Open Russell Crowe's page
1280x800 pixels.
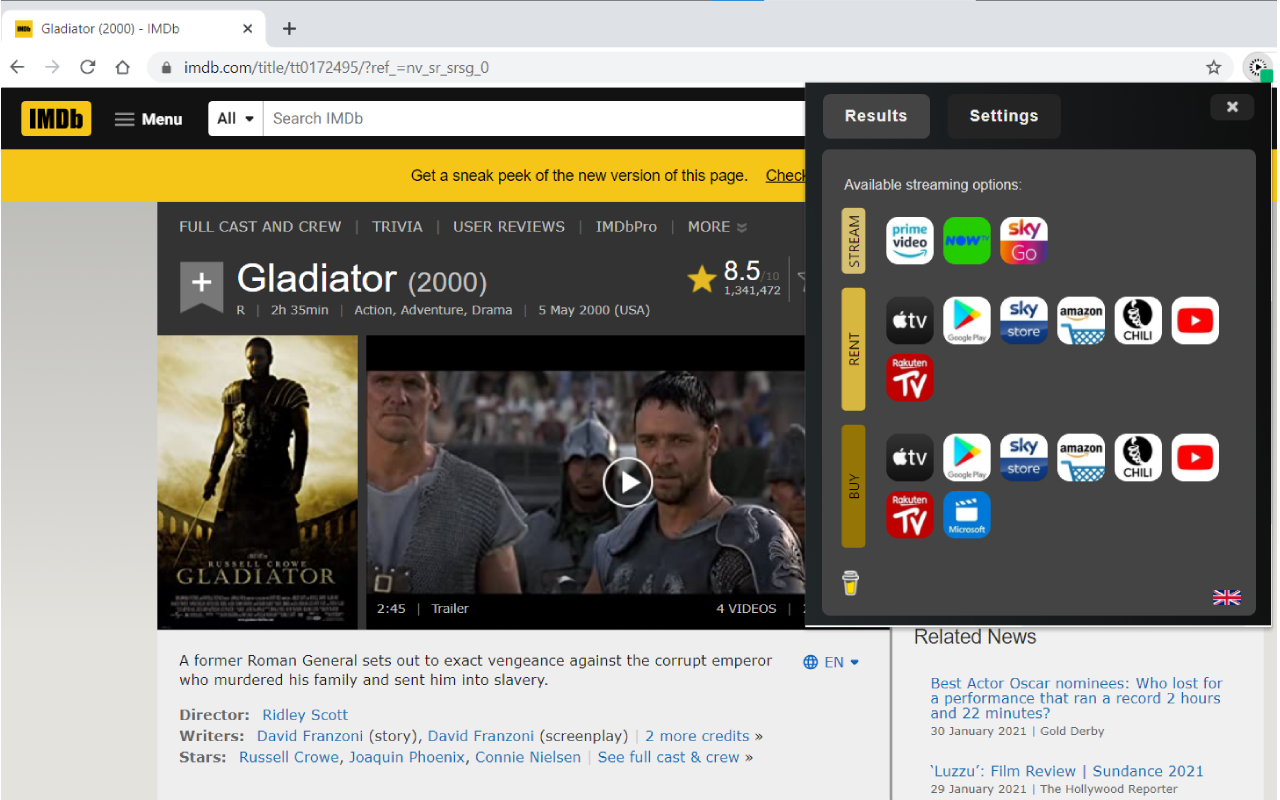point(289,757)
